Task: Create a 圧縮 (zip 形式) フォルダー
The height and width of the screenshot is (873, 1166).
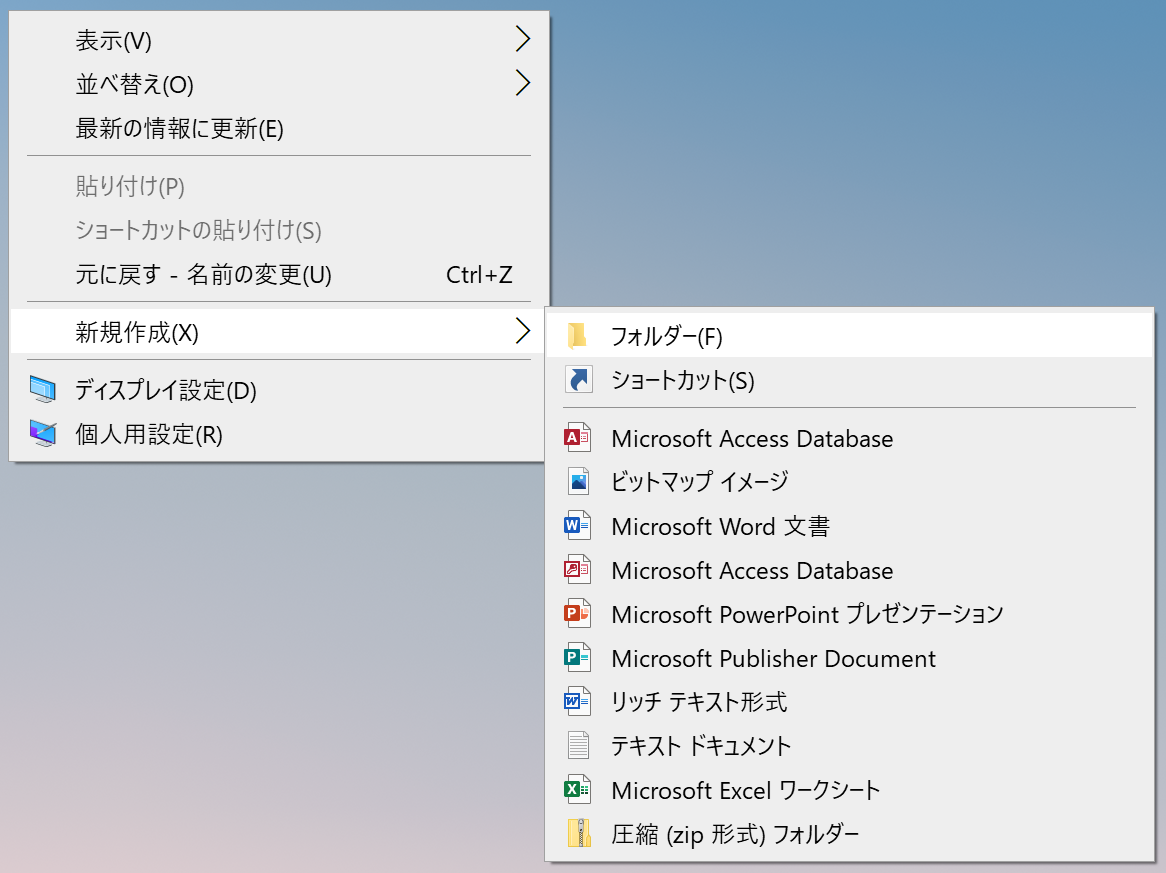Action: coord(849,833)
